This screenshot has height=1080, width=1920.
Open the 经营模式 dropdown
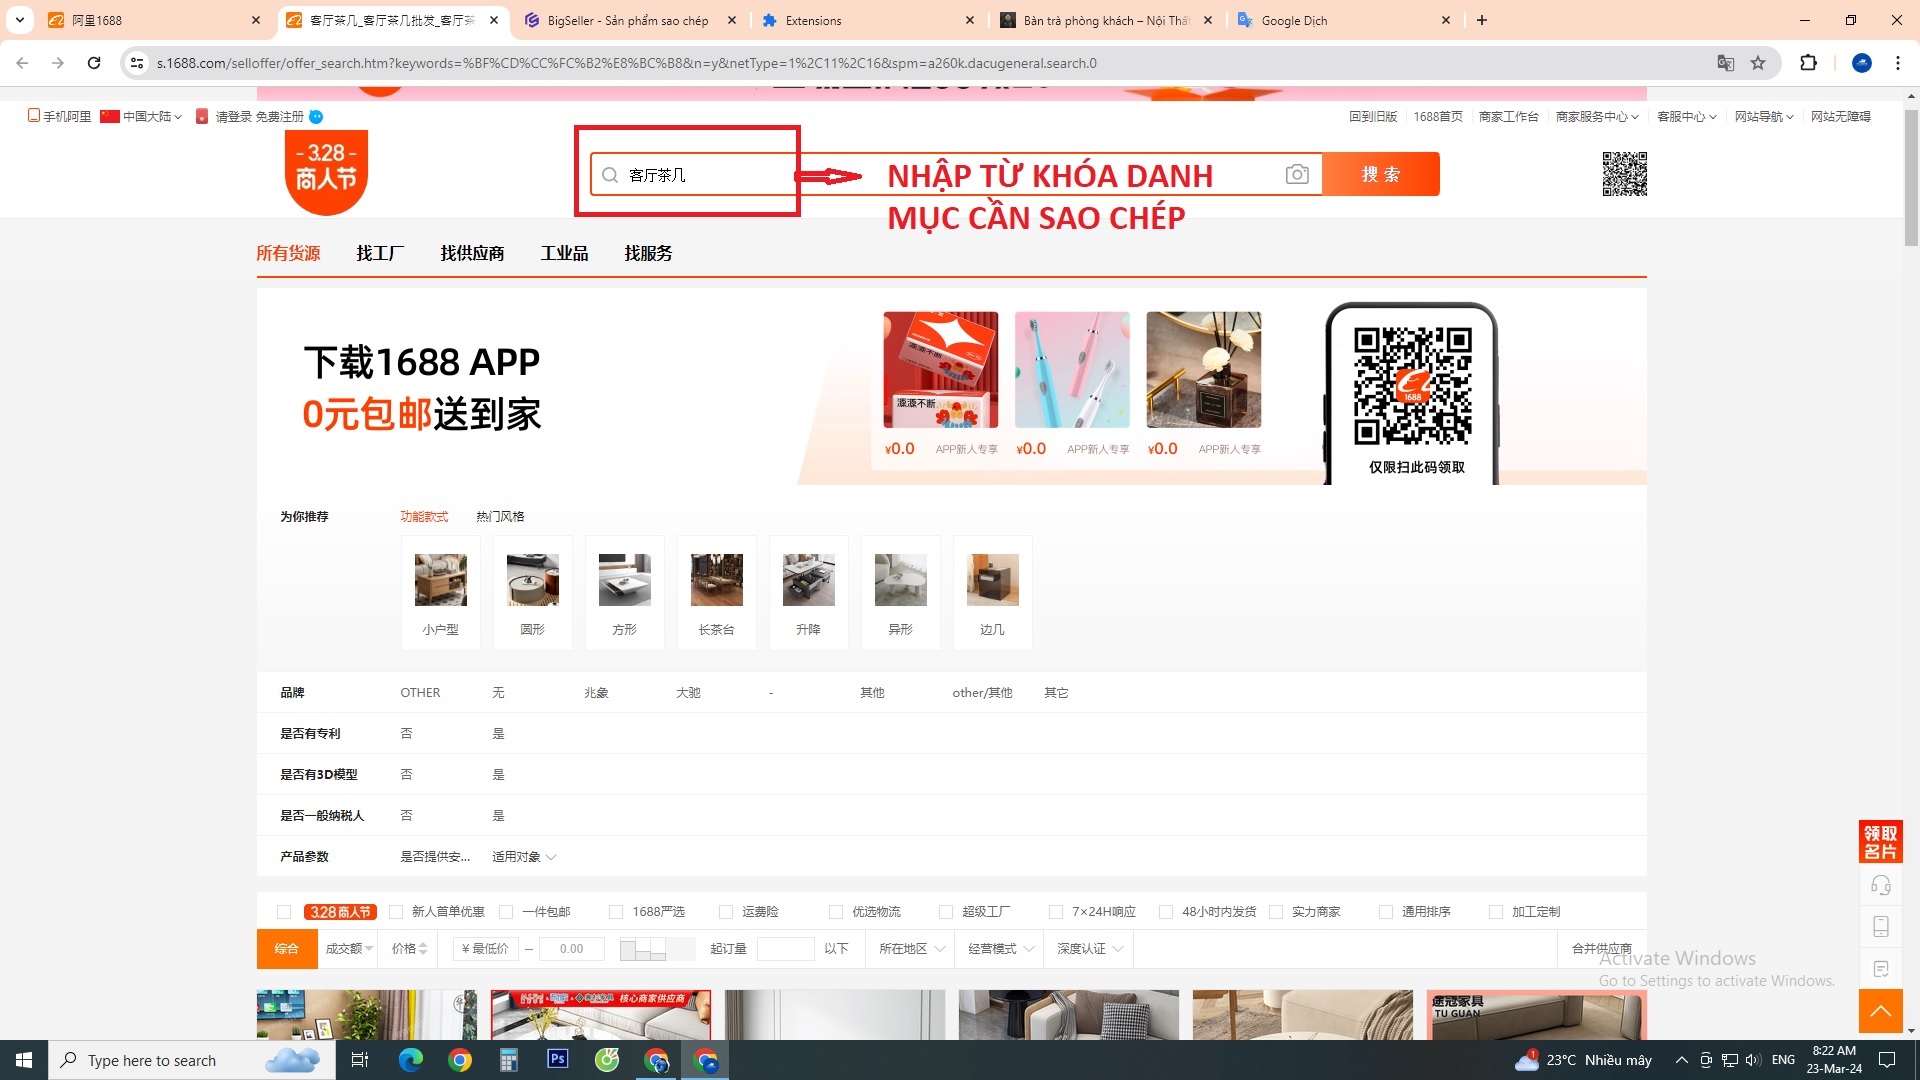1000,949
